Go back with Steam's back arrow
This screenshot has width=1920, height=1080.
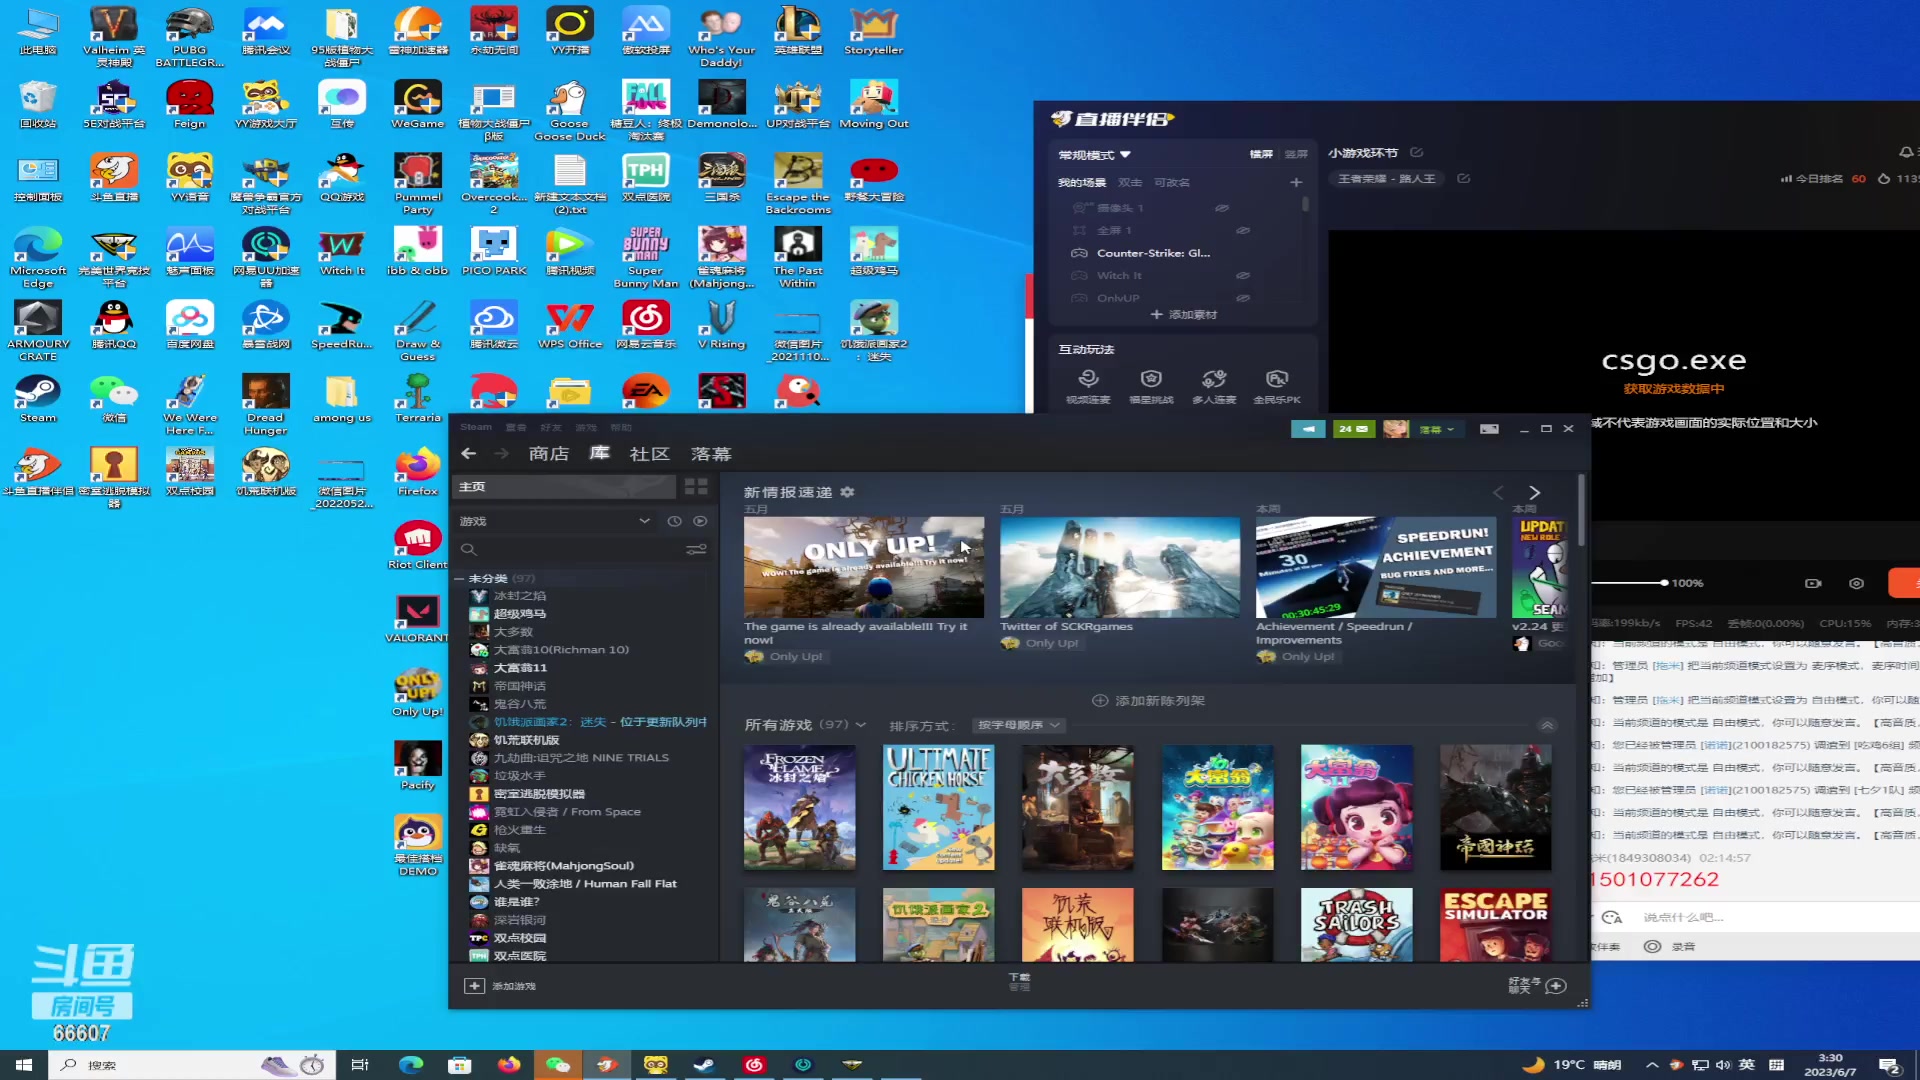click(x=468, y=454)
